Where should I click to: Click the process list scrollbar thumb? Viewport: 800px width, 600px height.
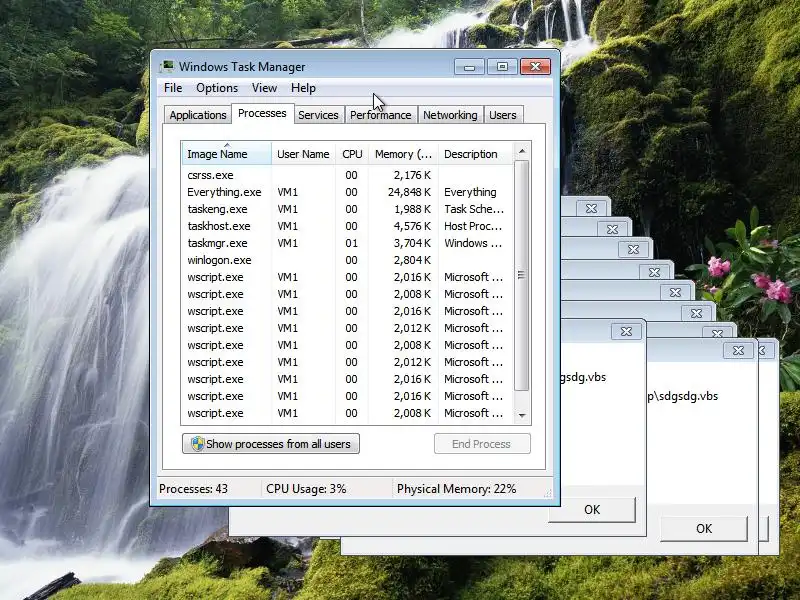(x=521, y=276)
